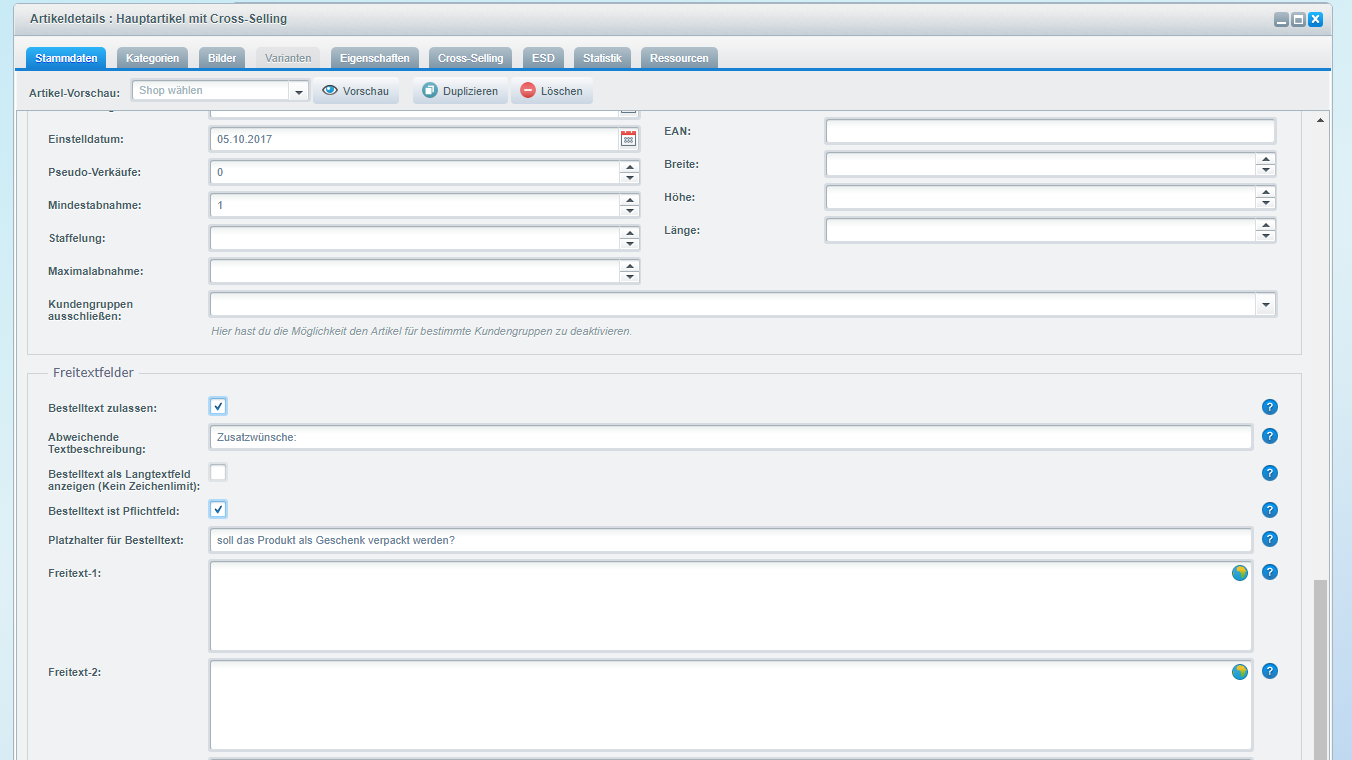Minimize the Artikeldetails window

(x=1281, y=19)
